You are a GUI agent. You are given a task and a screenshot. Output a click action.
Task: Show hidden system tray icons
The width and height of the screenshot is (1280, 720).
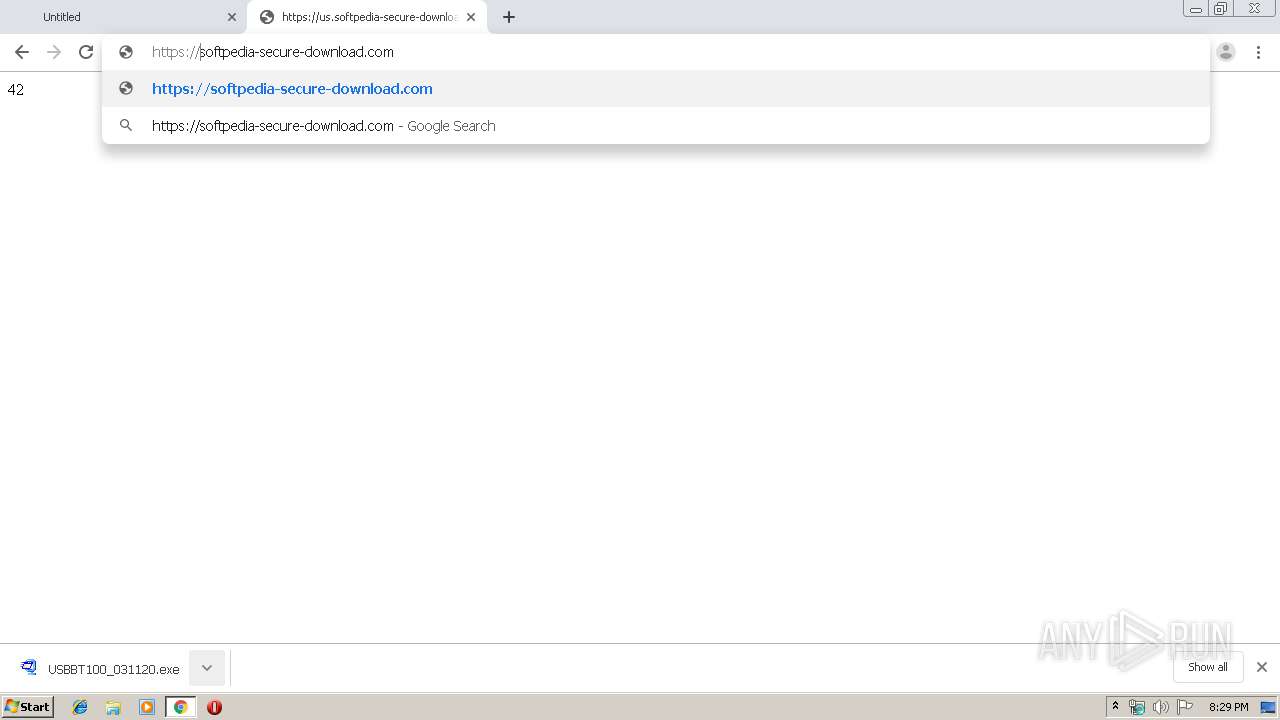(1116, 707)
